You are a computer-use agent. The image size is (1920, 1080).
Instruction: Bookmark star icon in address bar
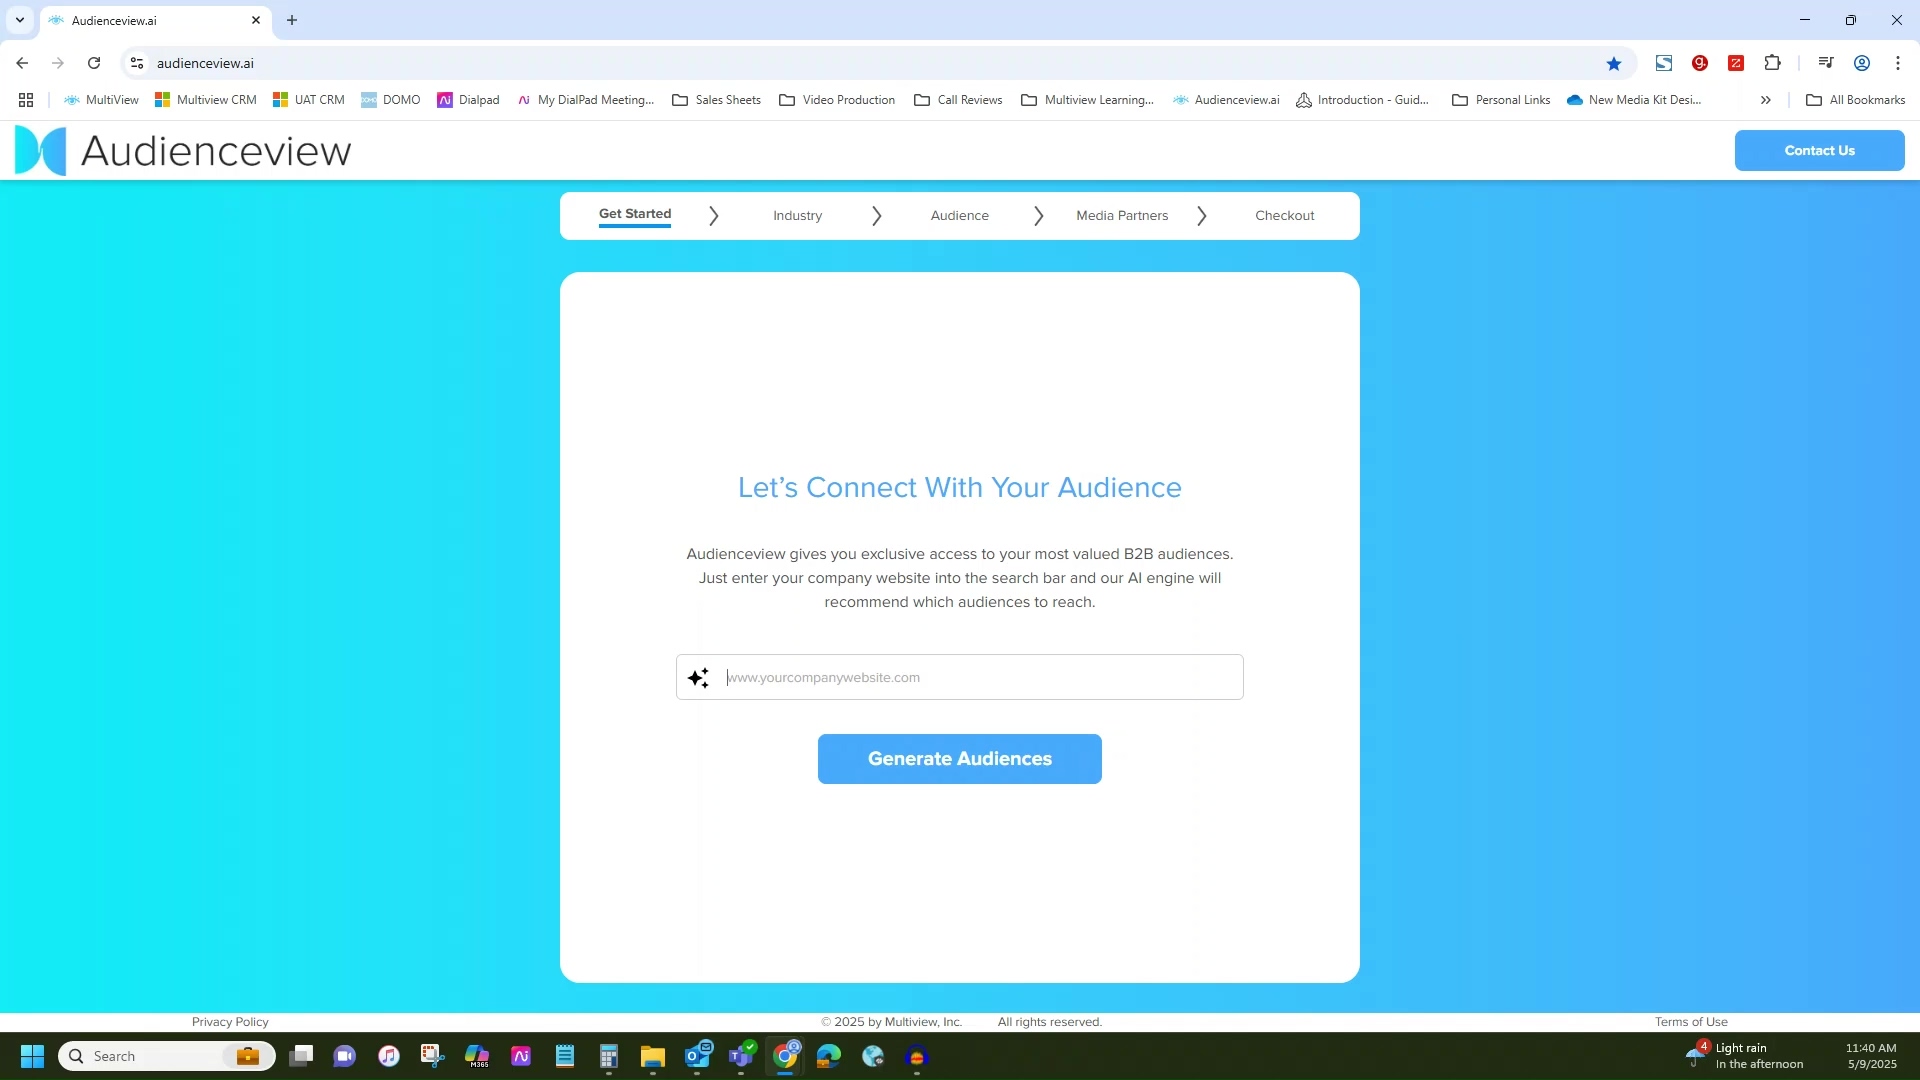[x=1614, y=63]
